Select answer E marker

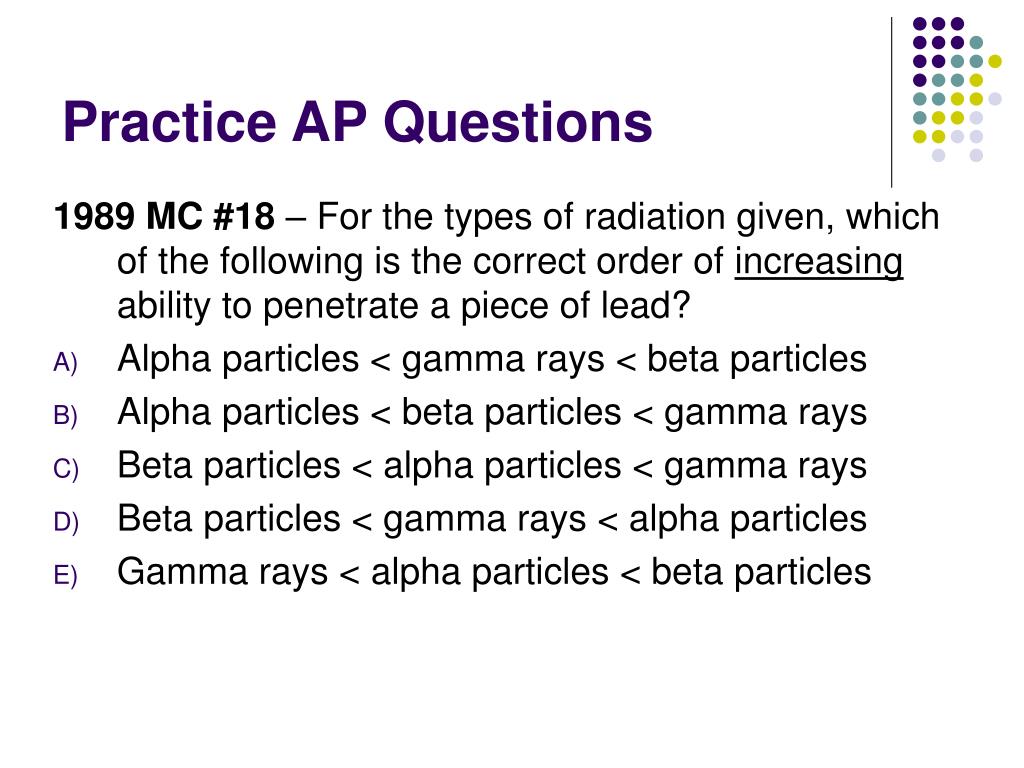65,576
